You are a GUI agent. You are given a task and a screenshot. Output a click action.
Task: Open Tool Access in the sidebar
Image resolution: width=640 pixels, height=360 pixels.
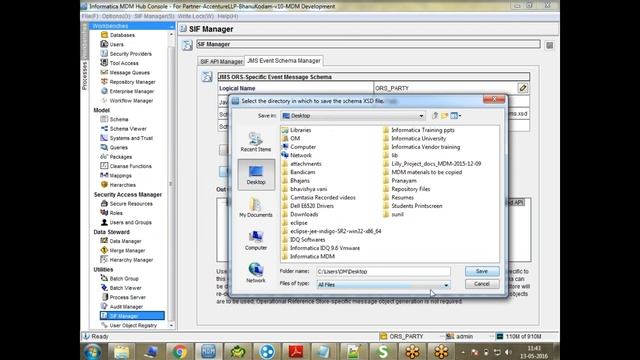click(124, 63)
